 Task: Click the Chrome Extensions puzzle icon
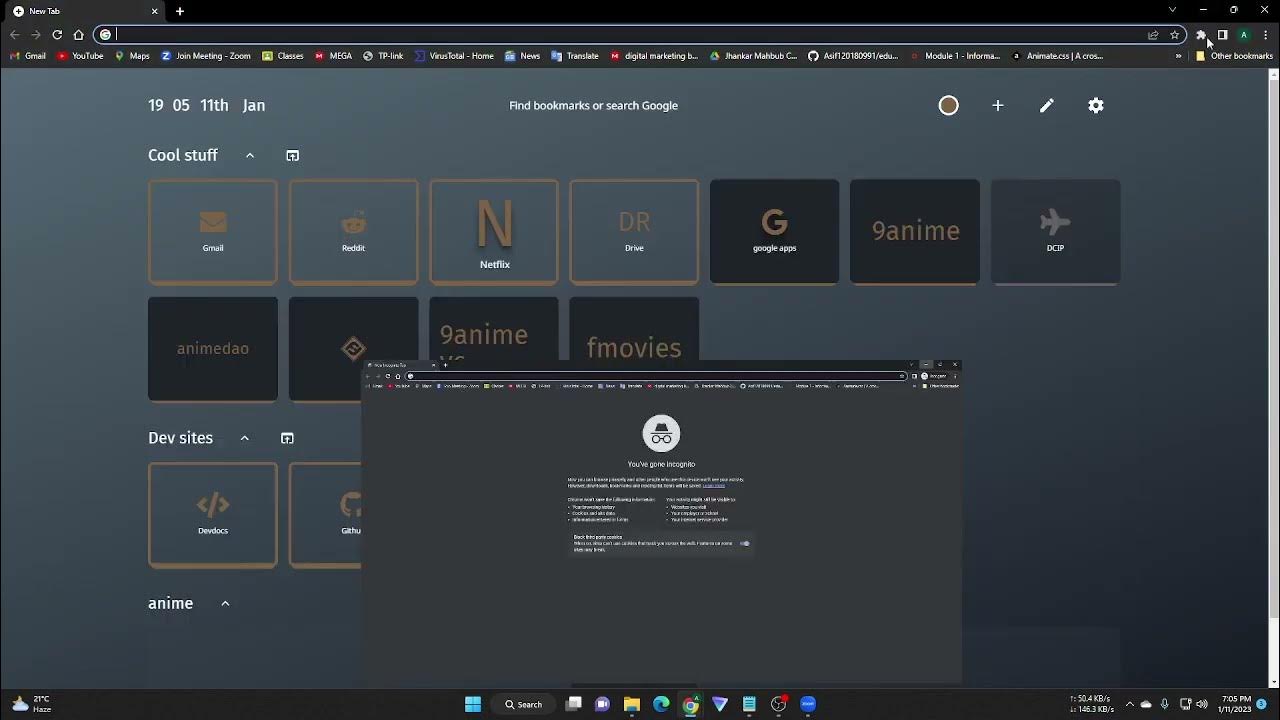1201,35
